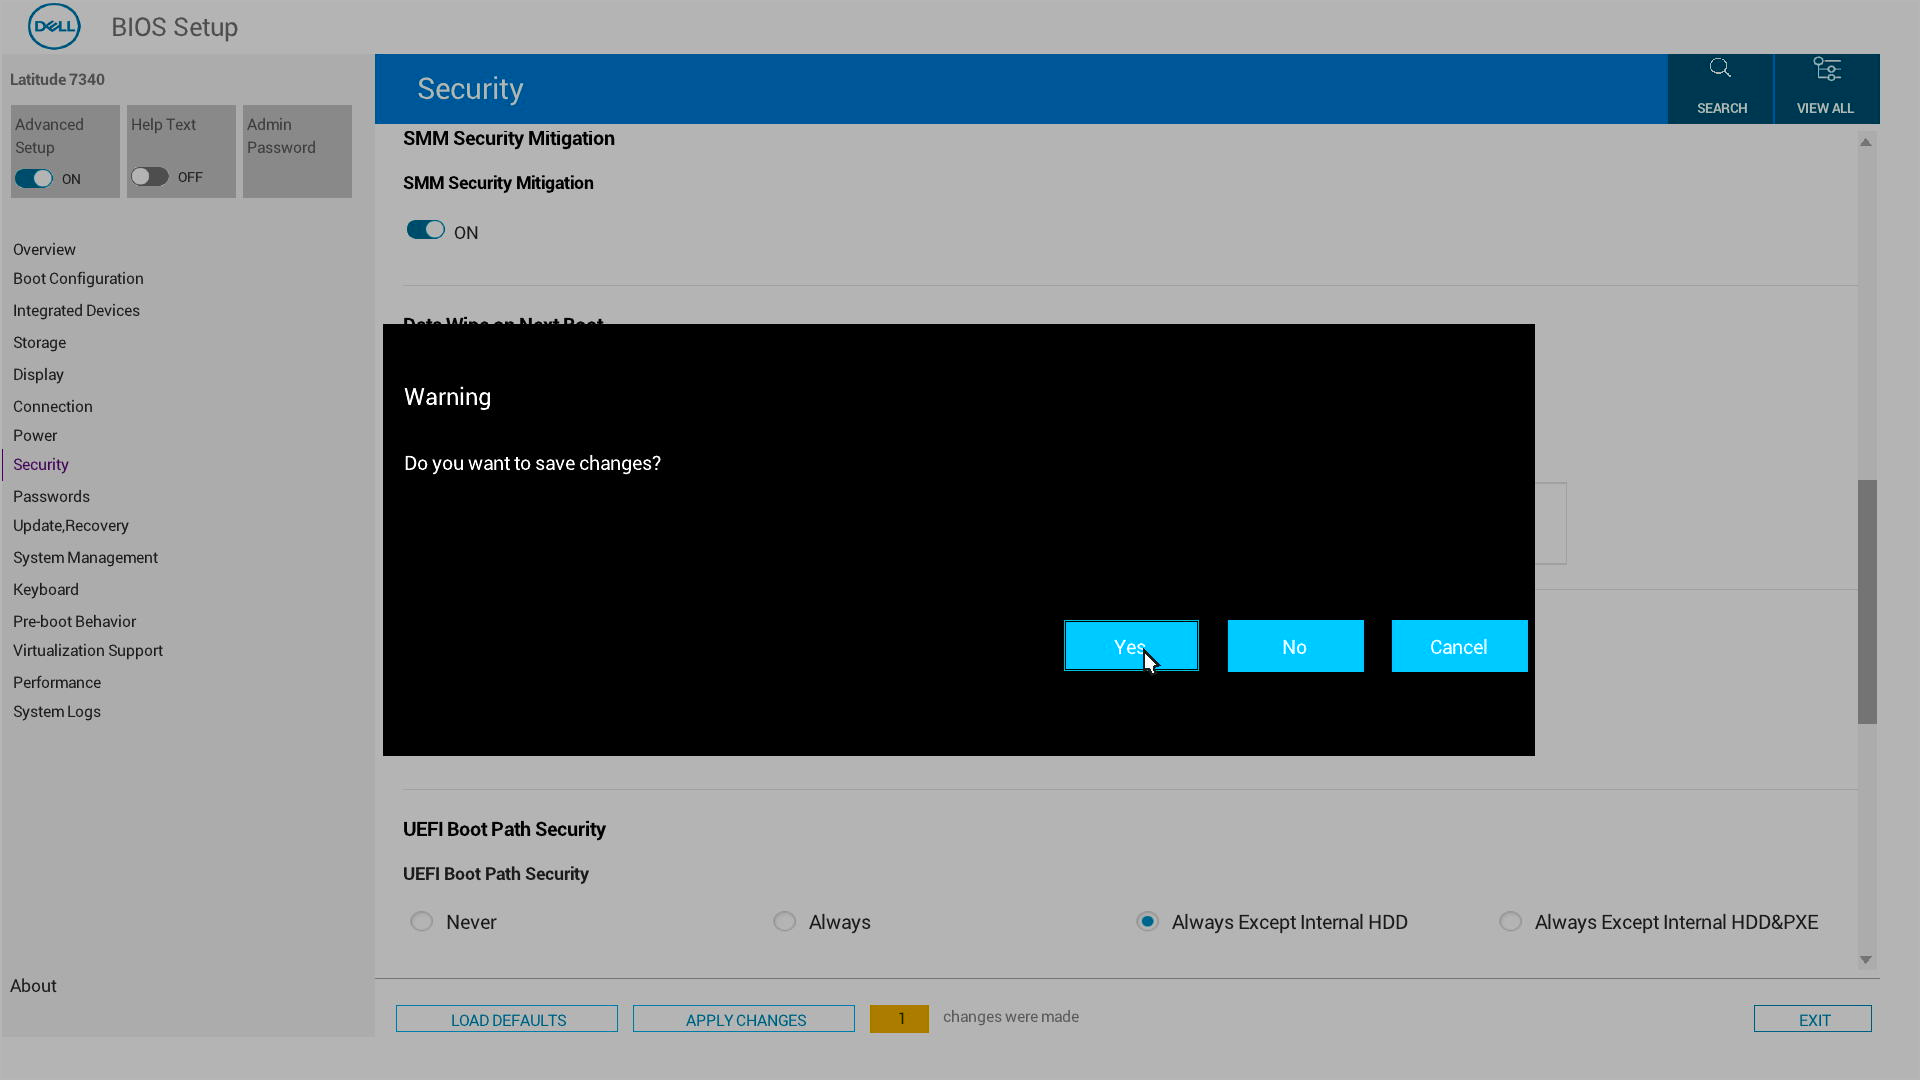Screen dimensions: 1920x1080
Task: Disable the Advanced Setup toggle
Action: pos(35,178)
